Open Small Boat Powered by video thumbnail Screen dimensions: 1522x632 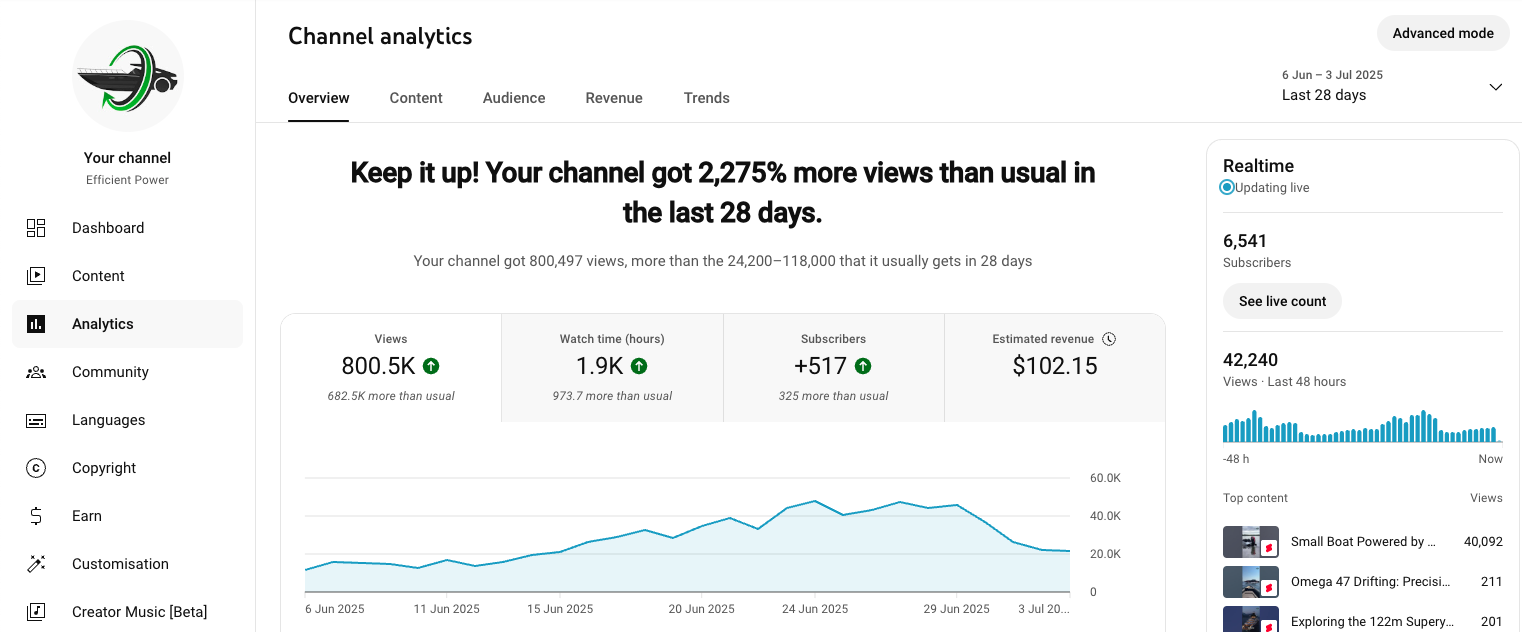point(1250,542)
